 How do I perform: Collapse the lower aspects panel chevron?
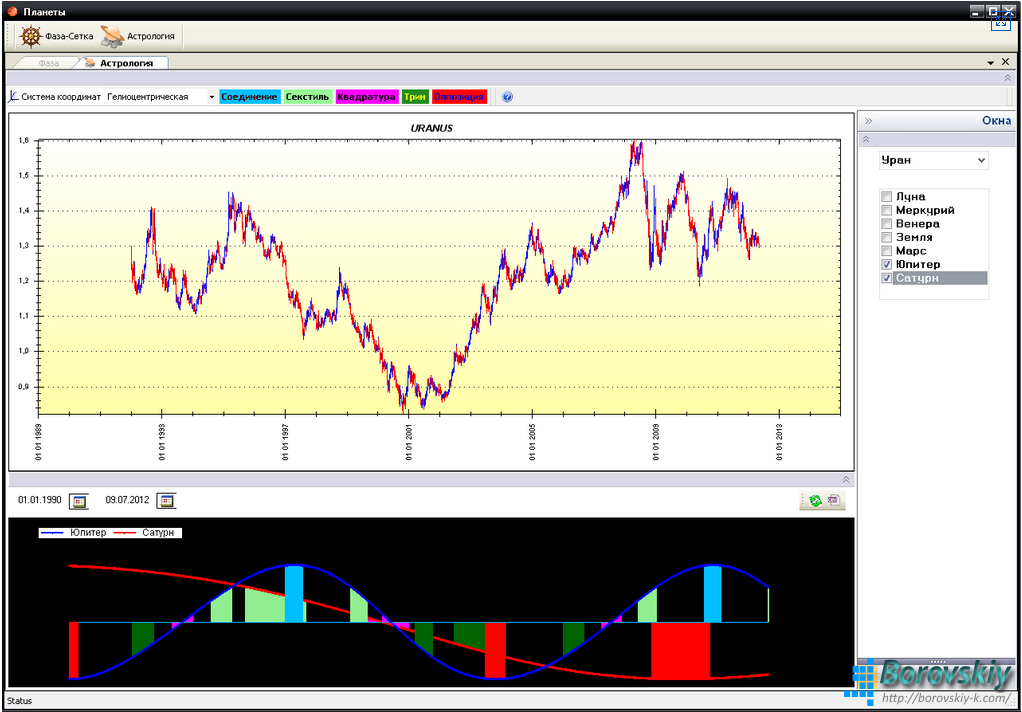(845, 479)
